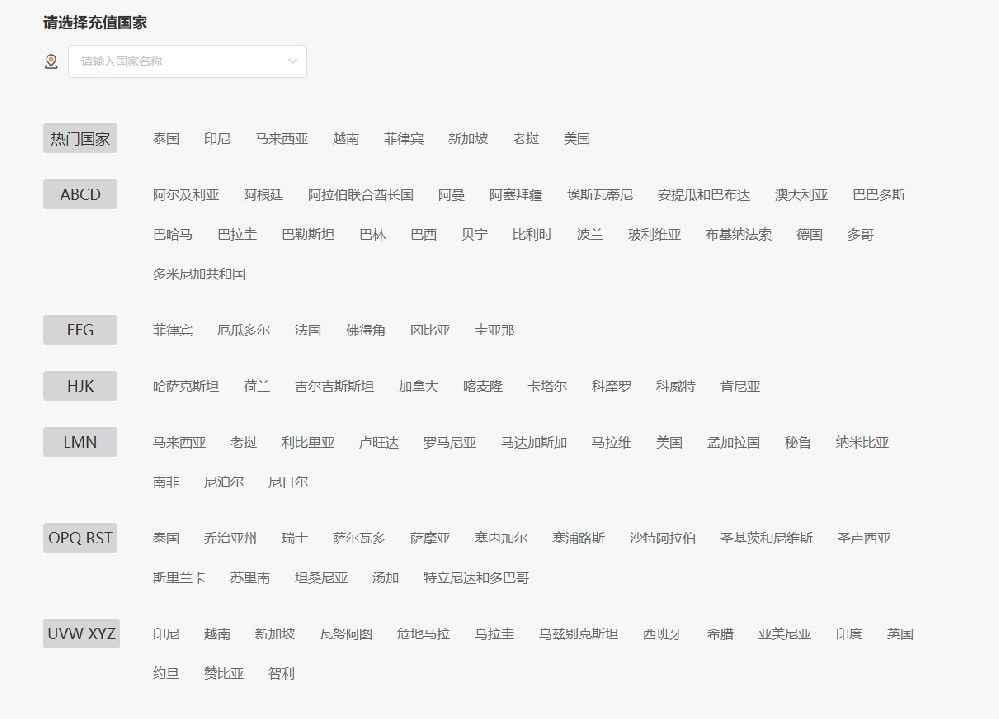Select the country 安提瓜和巴布达

(704, 195)
